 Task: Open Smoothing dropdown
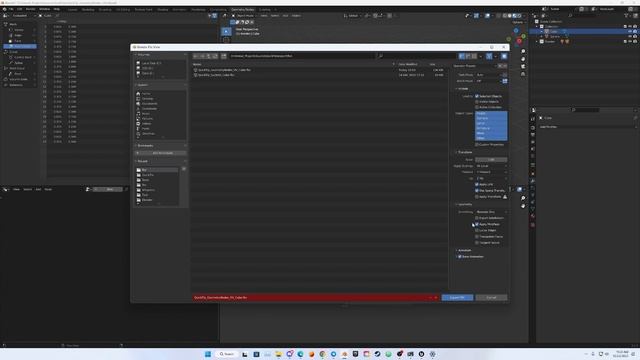(491, 212)
